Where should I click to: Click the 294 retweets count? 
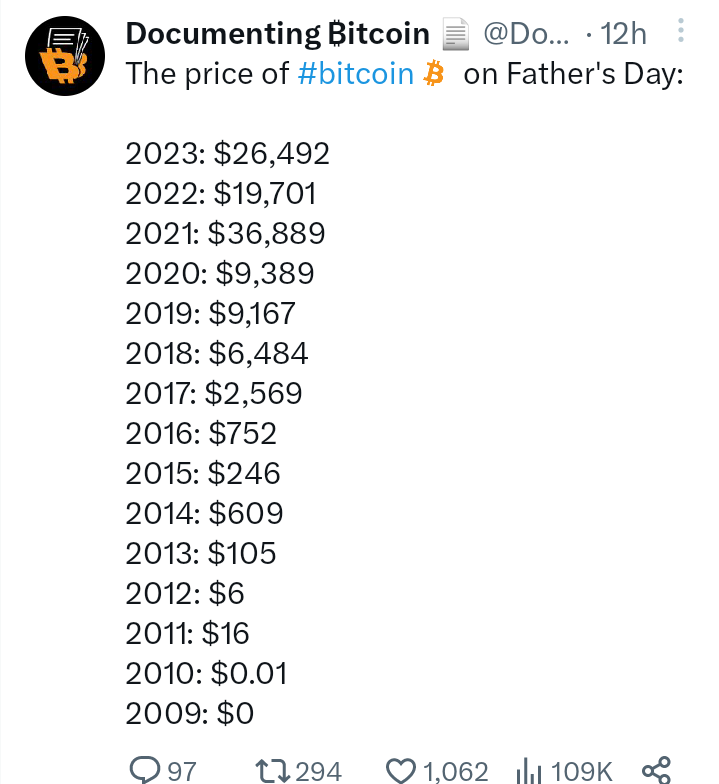[318, 771]
